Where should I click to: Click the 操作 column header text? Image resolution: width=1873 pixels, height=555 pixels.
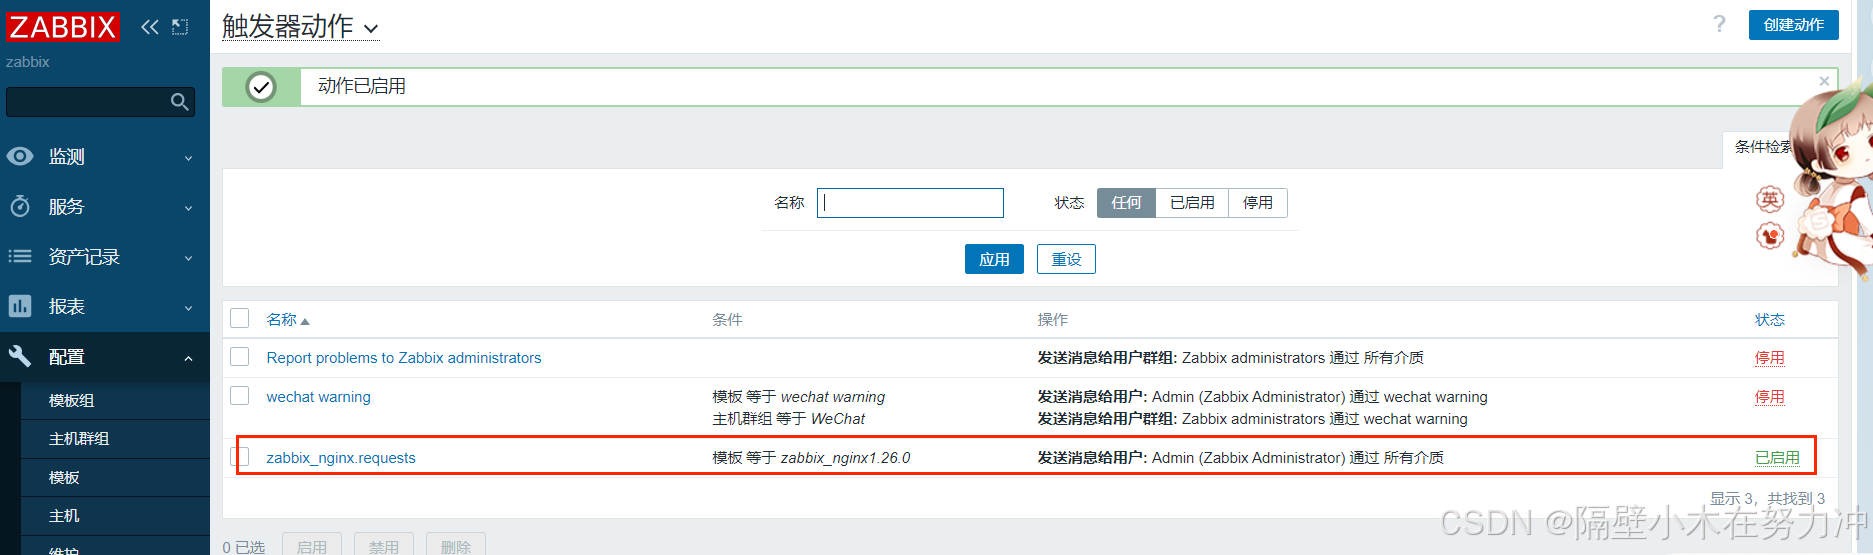pyautogui.click(x=1053, y=320)
